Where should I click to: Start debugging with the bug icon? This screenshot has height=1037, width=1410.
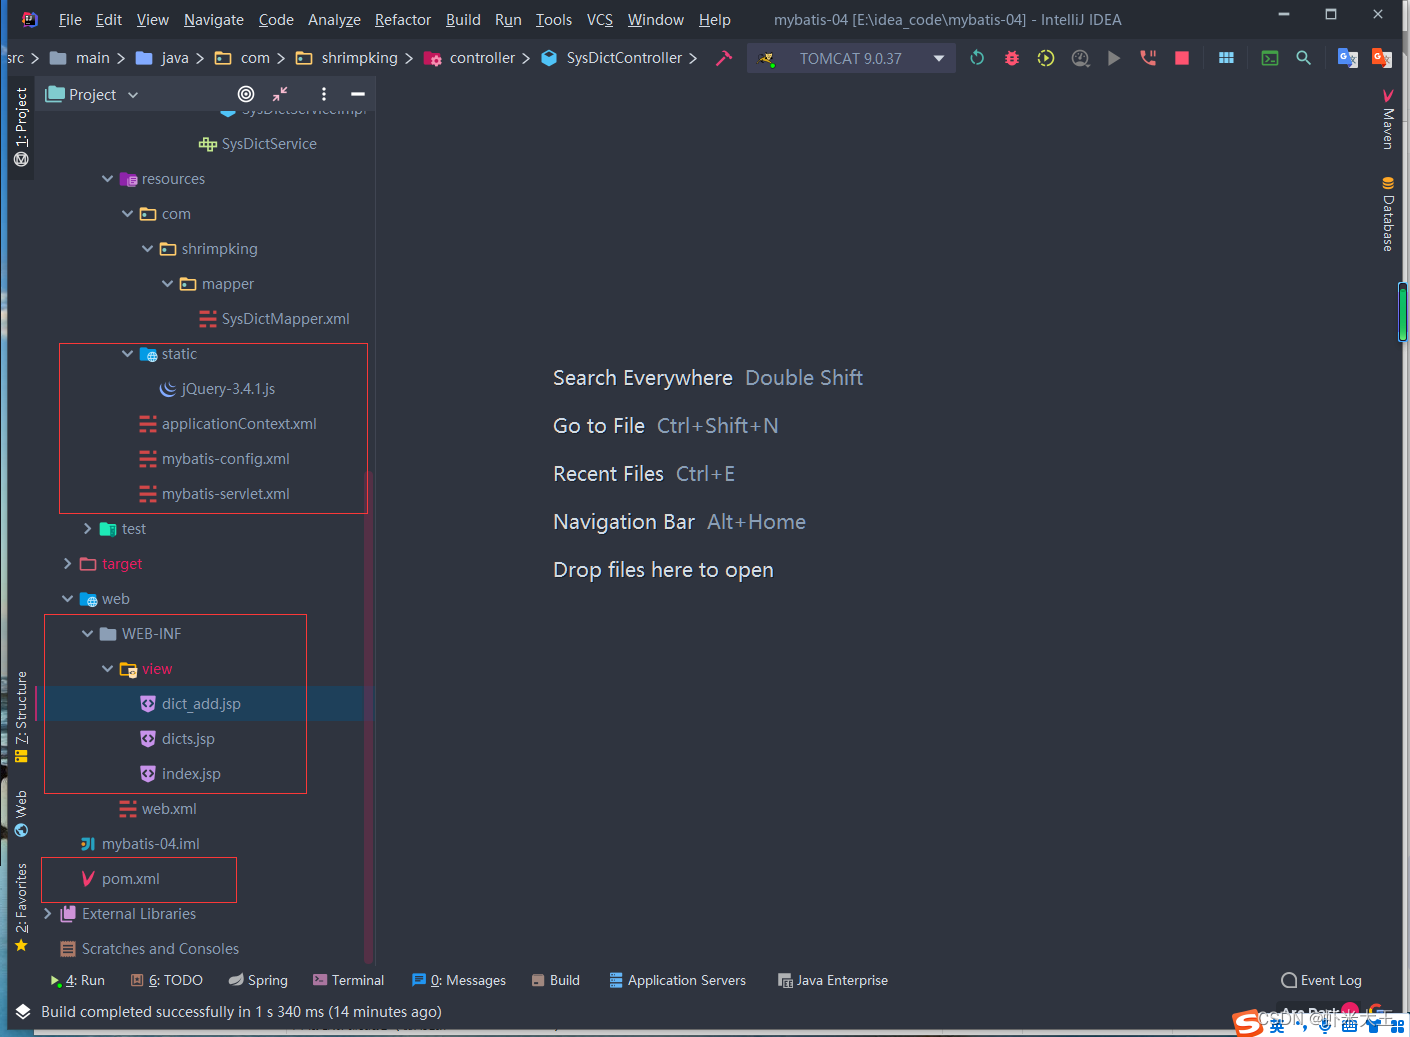click(x=1011, y=57)
